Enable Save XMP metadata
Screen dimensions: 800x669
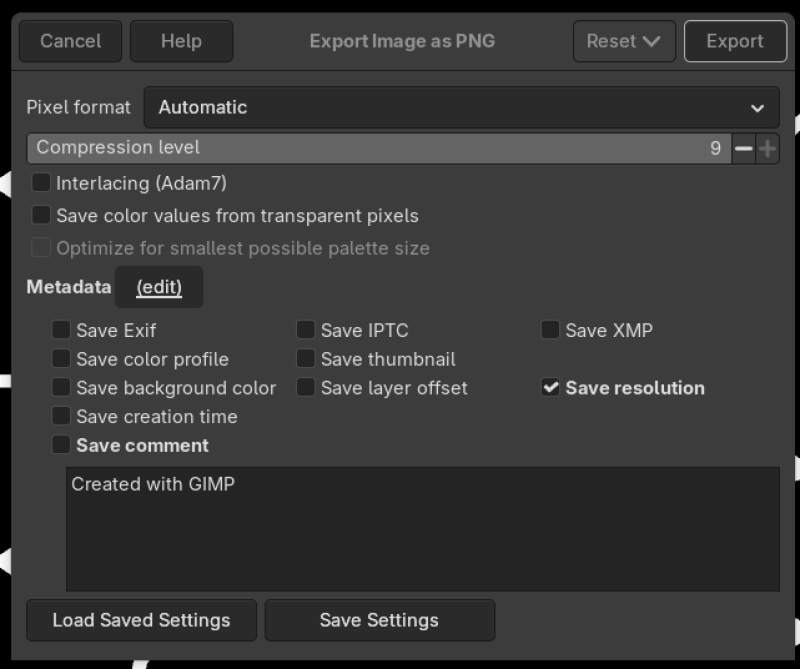549,330
